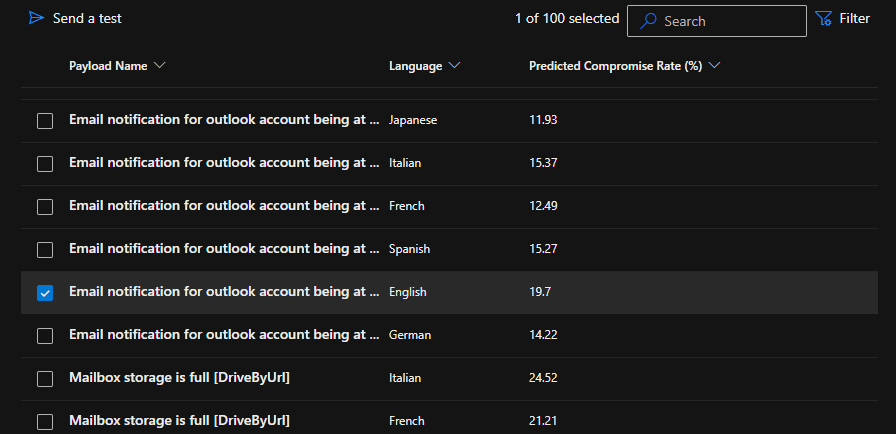This screenshot has height=434, width=896.
Task: Select the row with 15.27 compromise rate
Action: (x=545, y=249)
